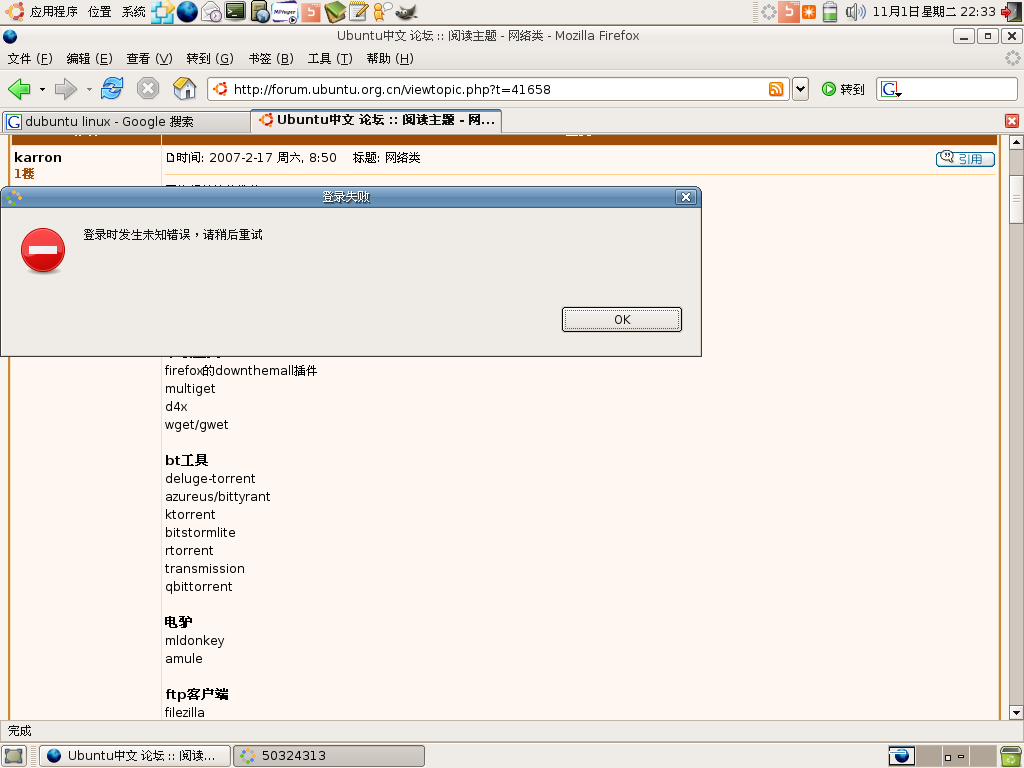Launch the blue globe web browser launcher
The width and height of the screenshot is (1024, 768).
187,12
